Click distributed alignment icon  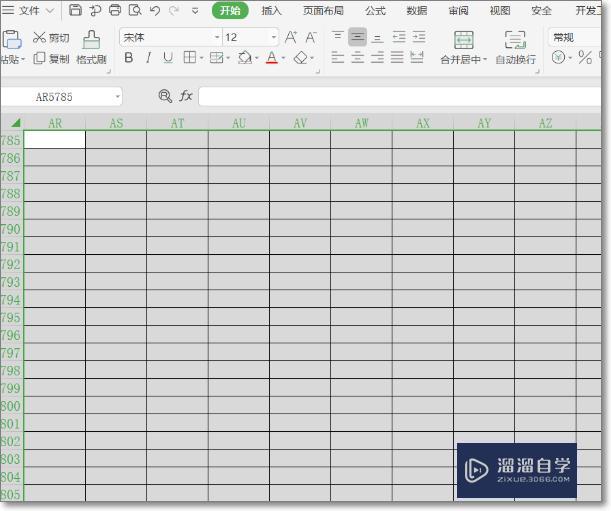tap(417, 58)
